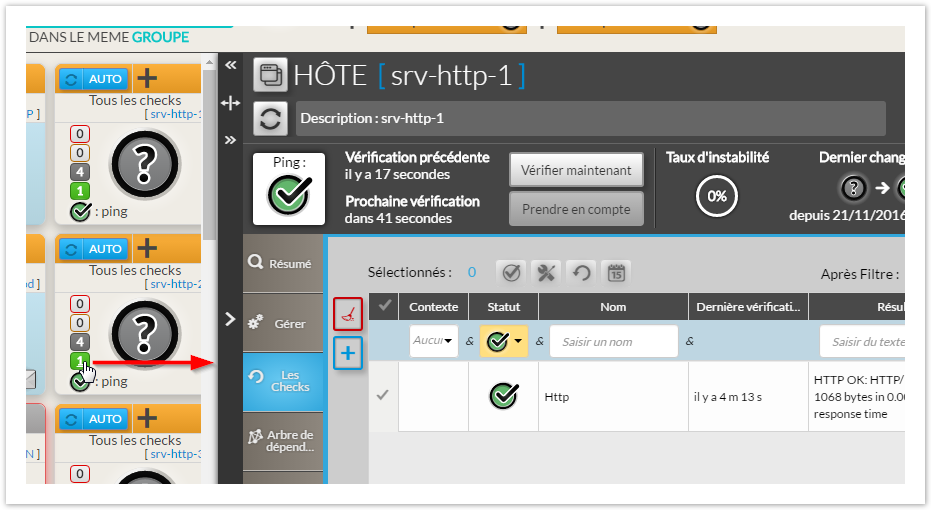Image resolution: width=931 pixels, height=510 pixels.
Task: Sort by the Dernière vérification column header
Action: tap(748, 307)
